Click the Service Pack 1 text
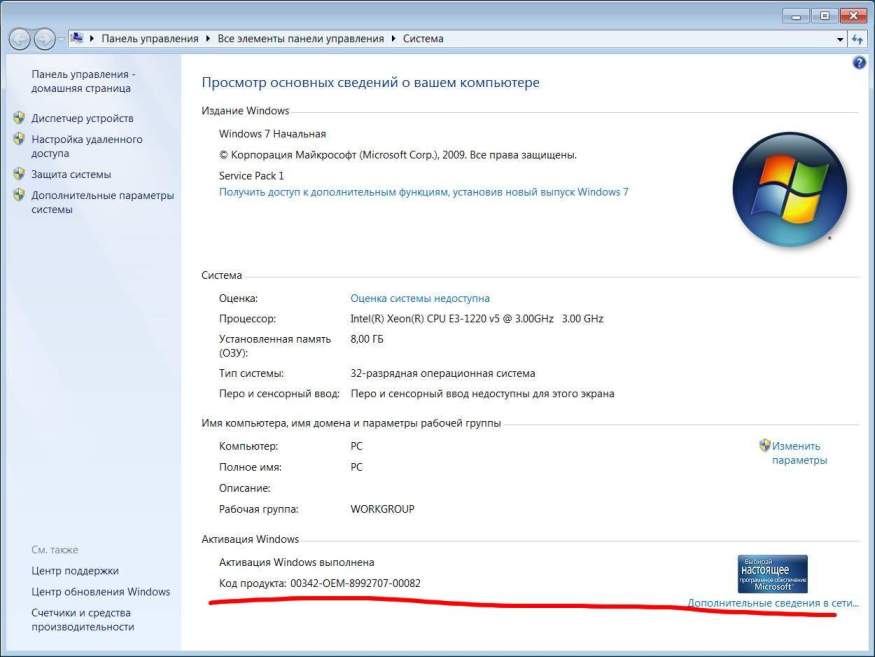875x657 pixels. pyautogui.click(x=251, y=176)
